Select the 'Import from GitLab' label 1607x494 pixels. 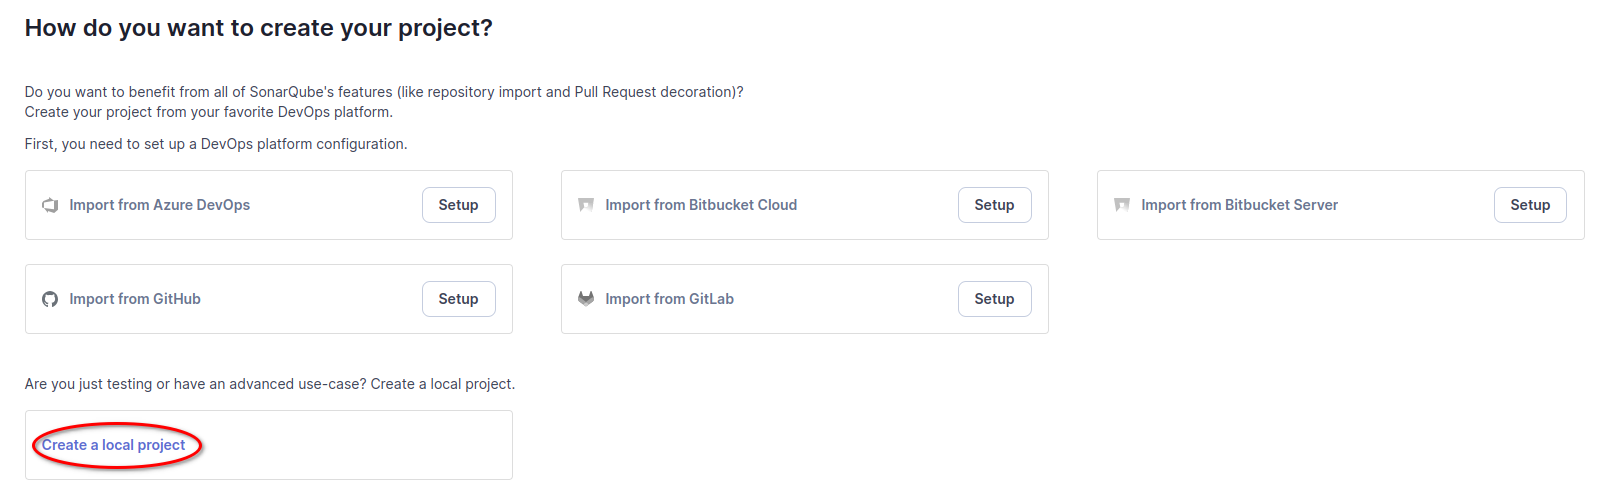(669, 299)
